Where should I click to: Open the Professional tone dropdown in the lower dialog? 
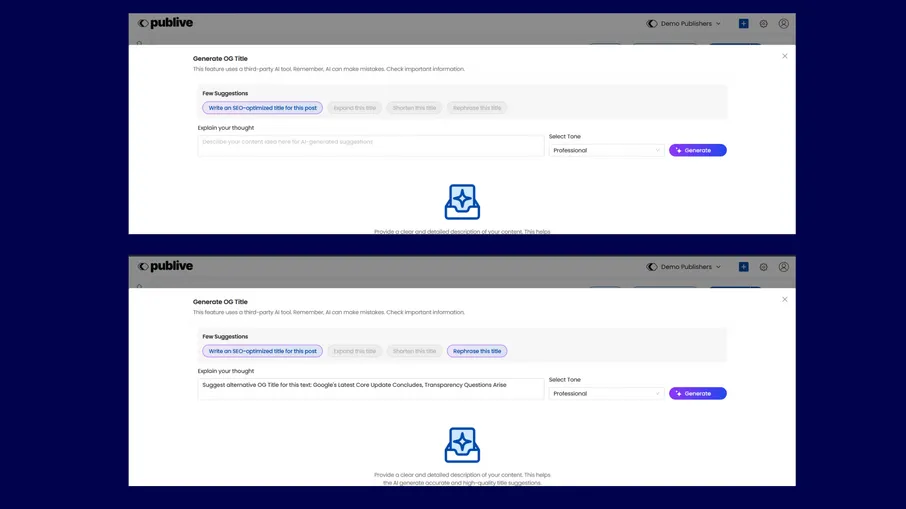click(x=606, y=393)
